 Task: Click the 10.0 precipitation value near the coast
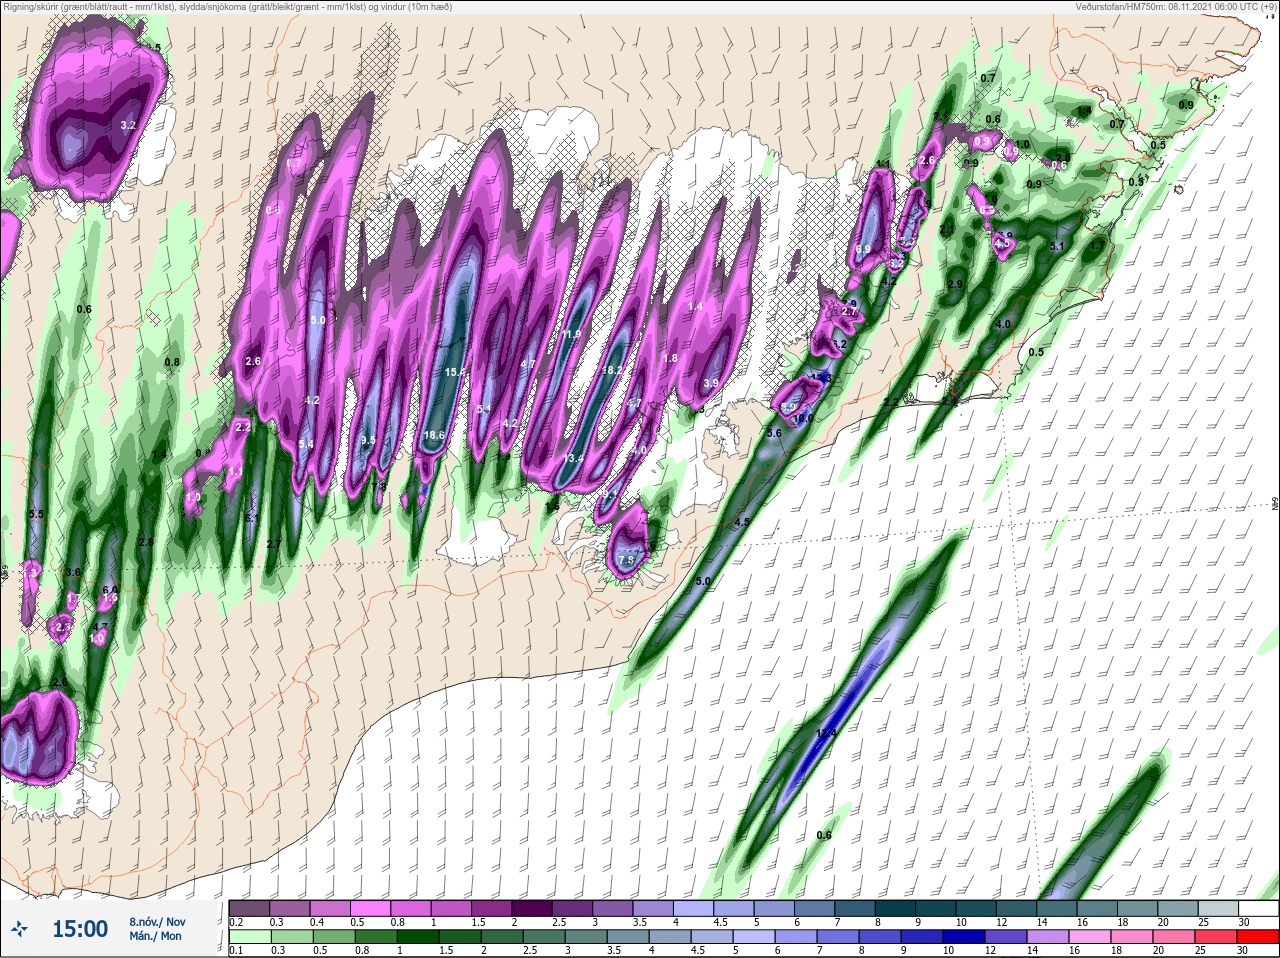tap(803, 419)
